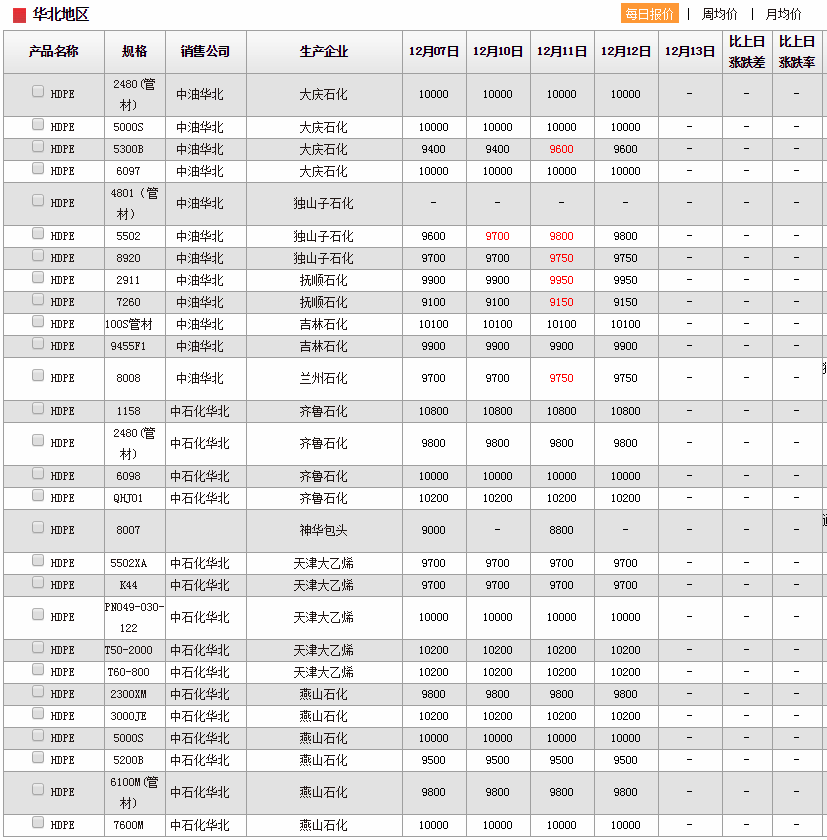Tick checkbox for 5200B row

click(37, 757)
